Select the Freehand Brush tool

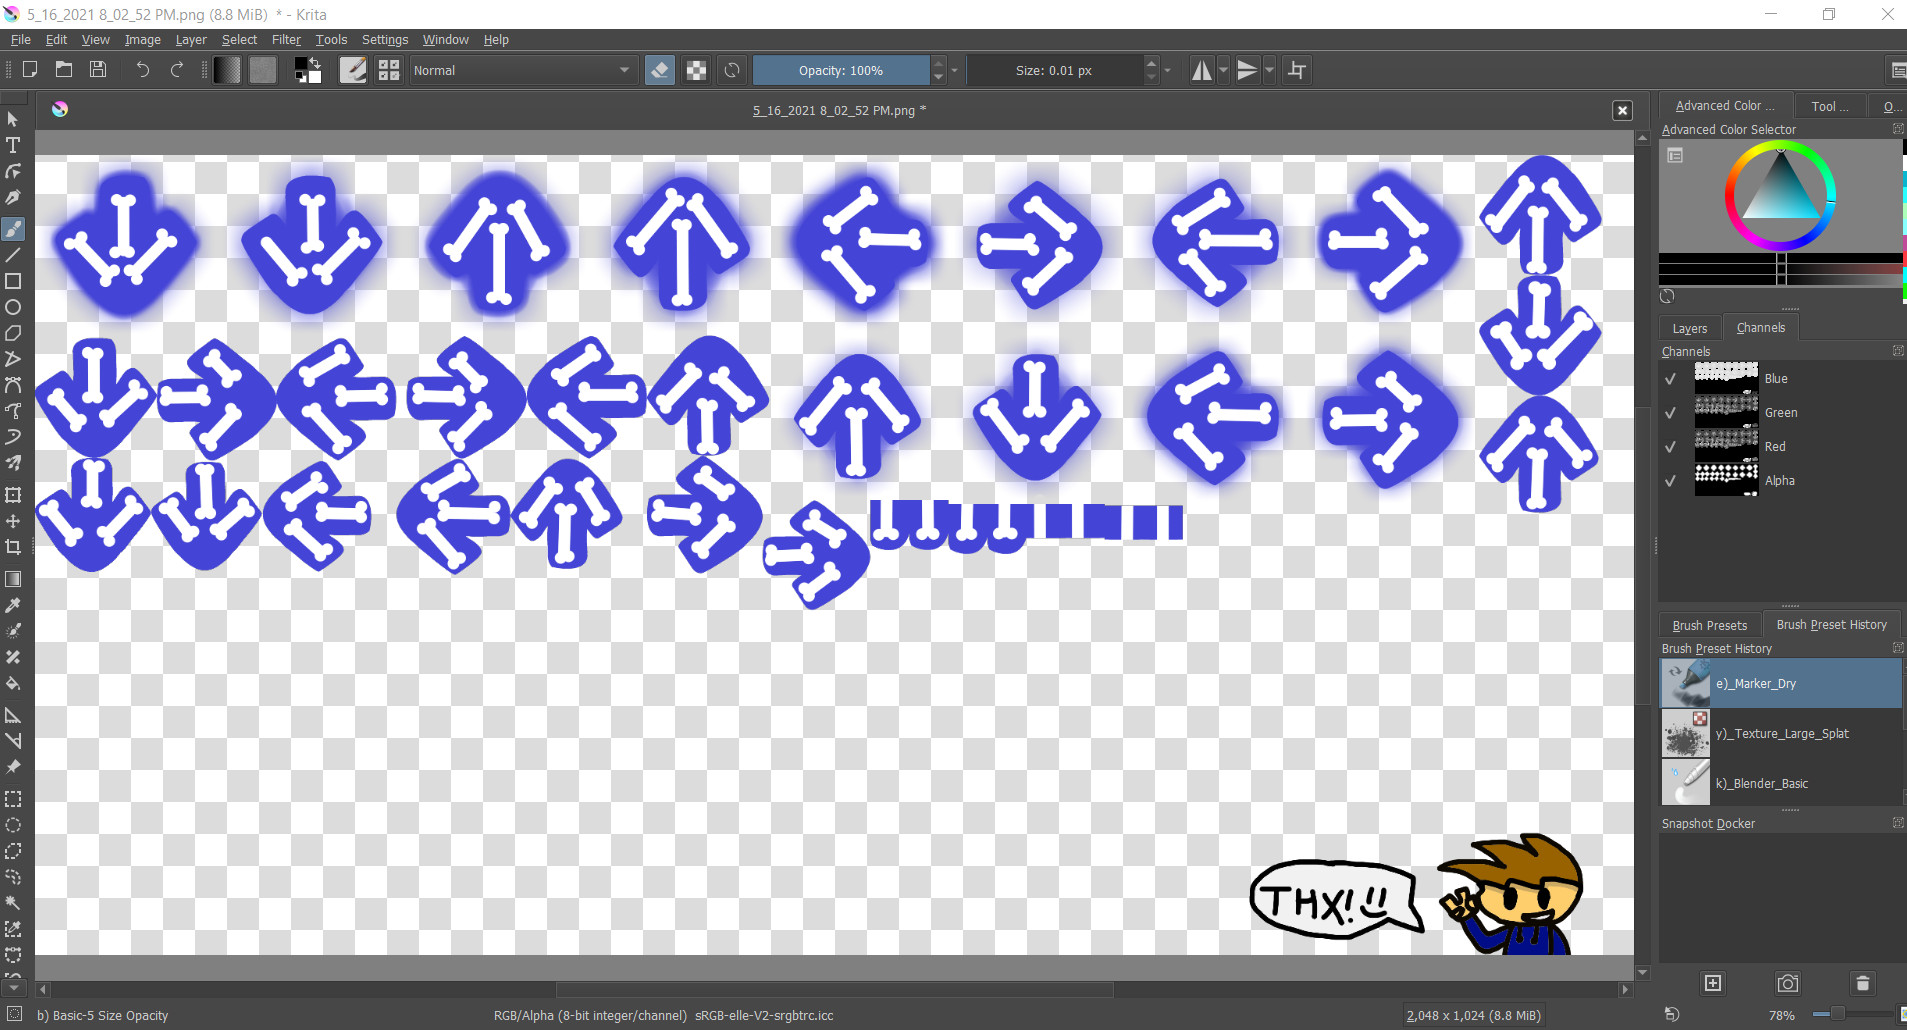coord(13,229)
